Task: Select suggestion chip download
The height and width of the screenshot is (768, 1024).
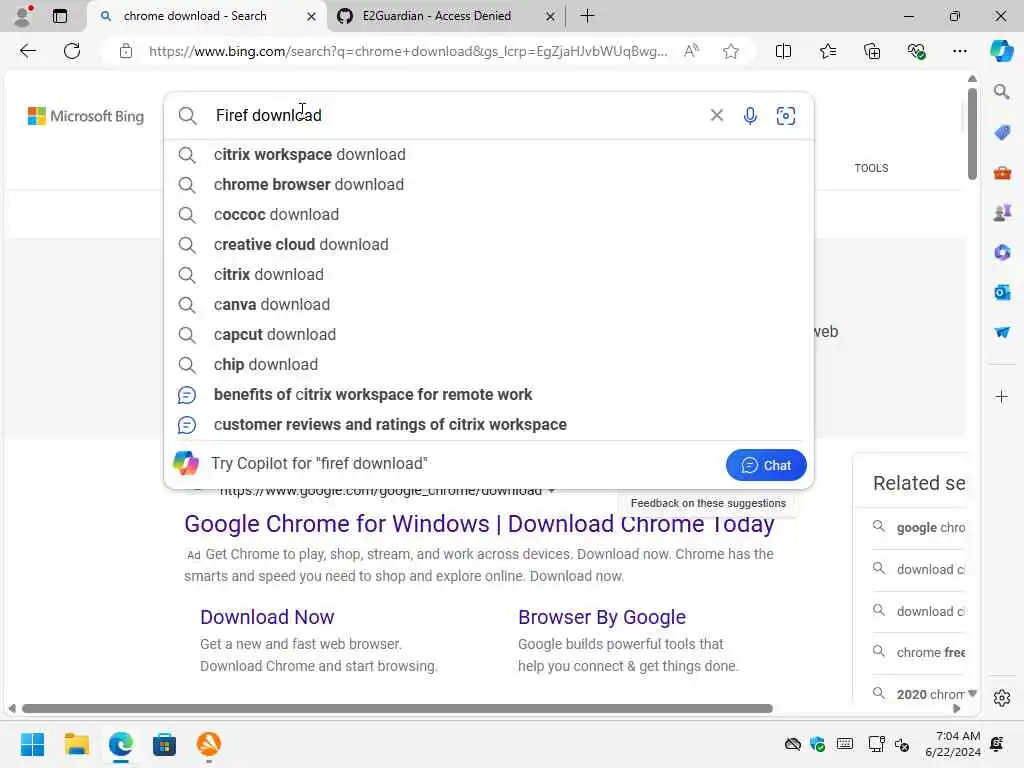Action: (488, 365)
